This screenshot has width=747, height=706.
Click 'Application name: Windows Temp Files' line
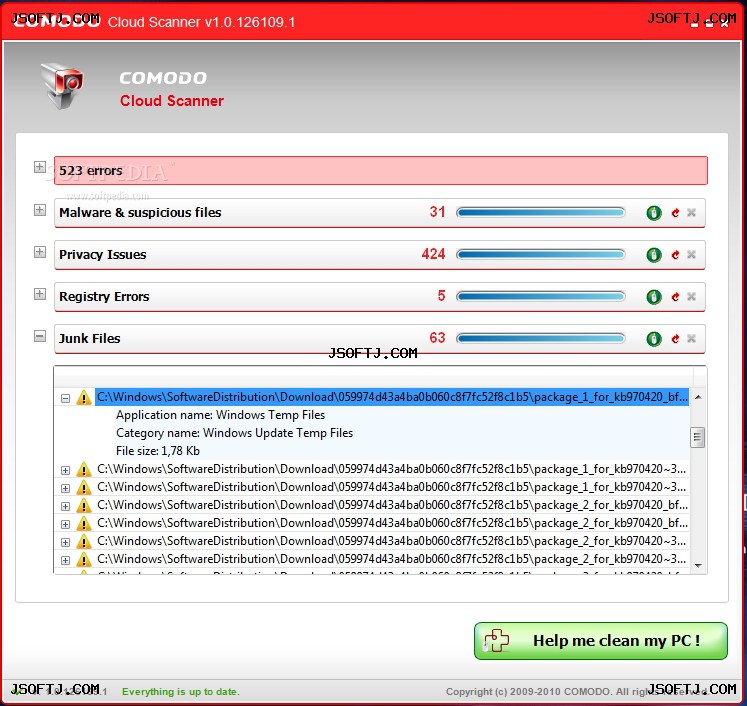click(221, 415)
